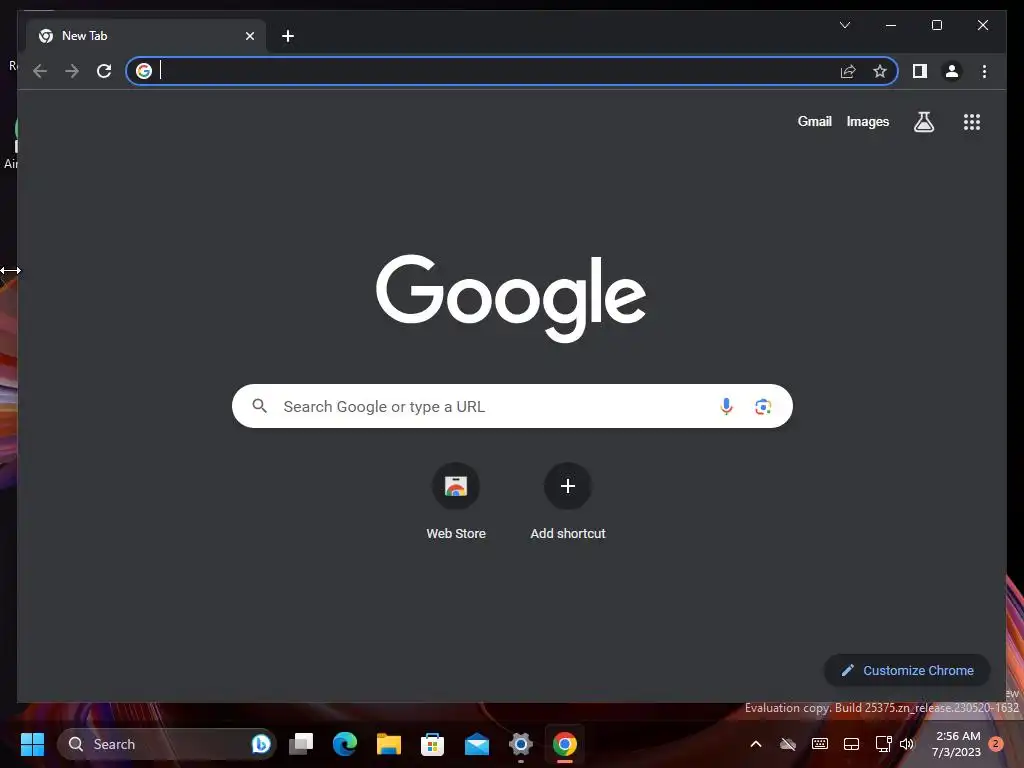Select the New Tab tab

[145, 36]
